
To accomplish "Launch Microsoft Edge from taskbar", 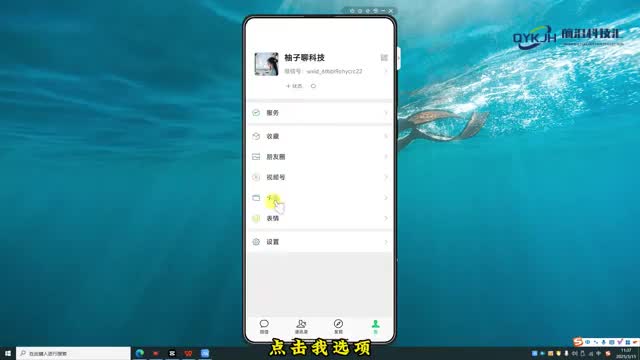I will point(140,353).
